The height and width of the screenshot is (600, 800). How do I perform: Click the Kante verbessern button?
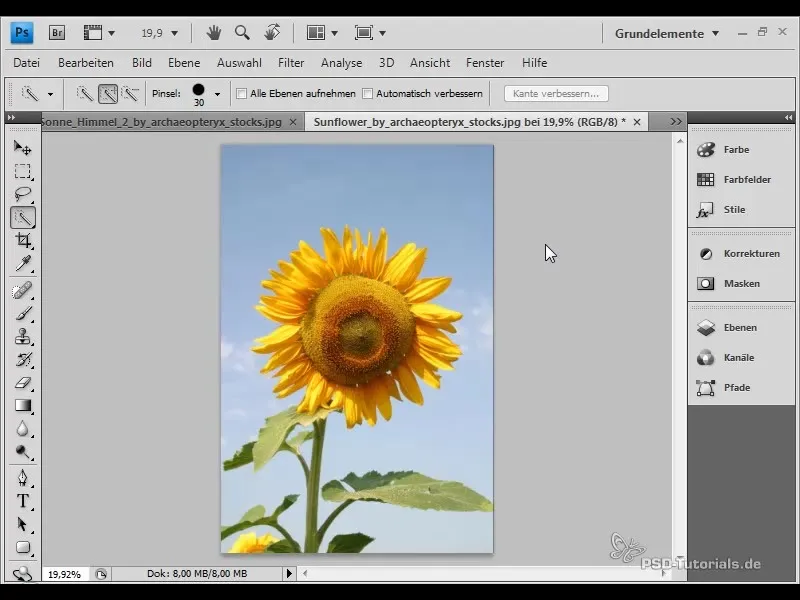coord(556,93)
